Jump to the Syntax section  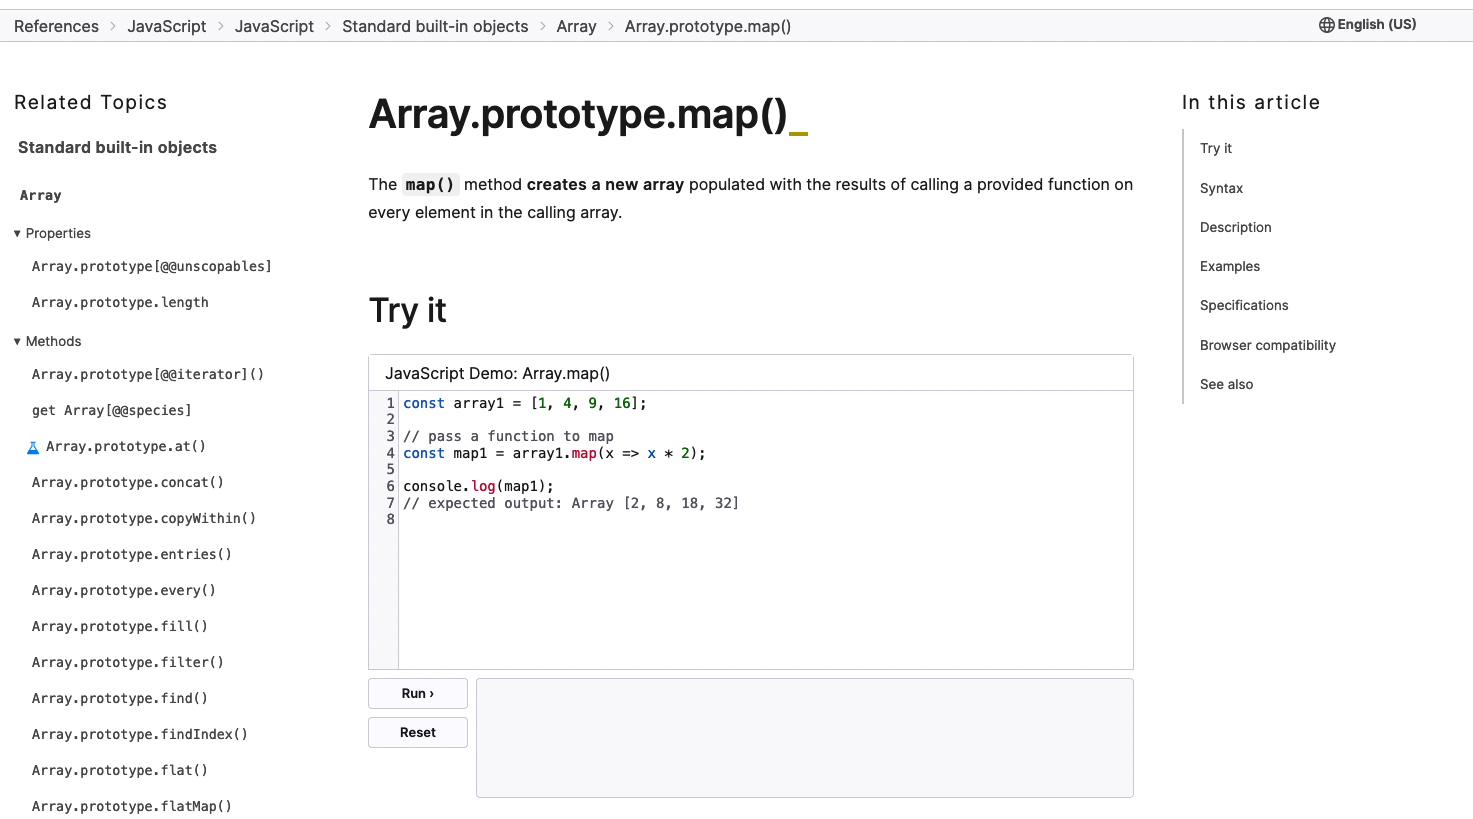point(1222,188)
